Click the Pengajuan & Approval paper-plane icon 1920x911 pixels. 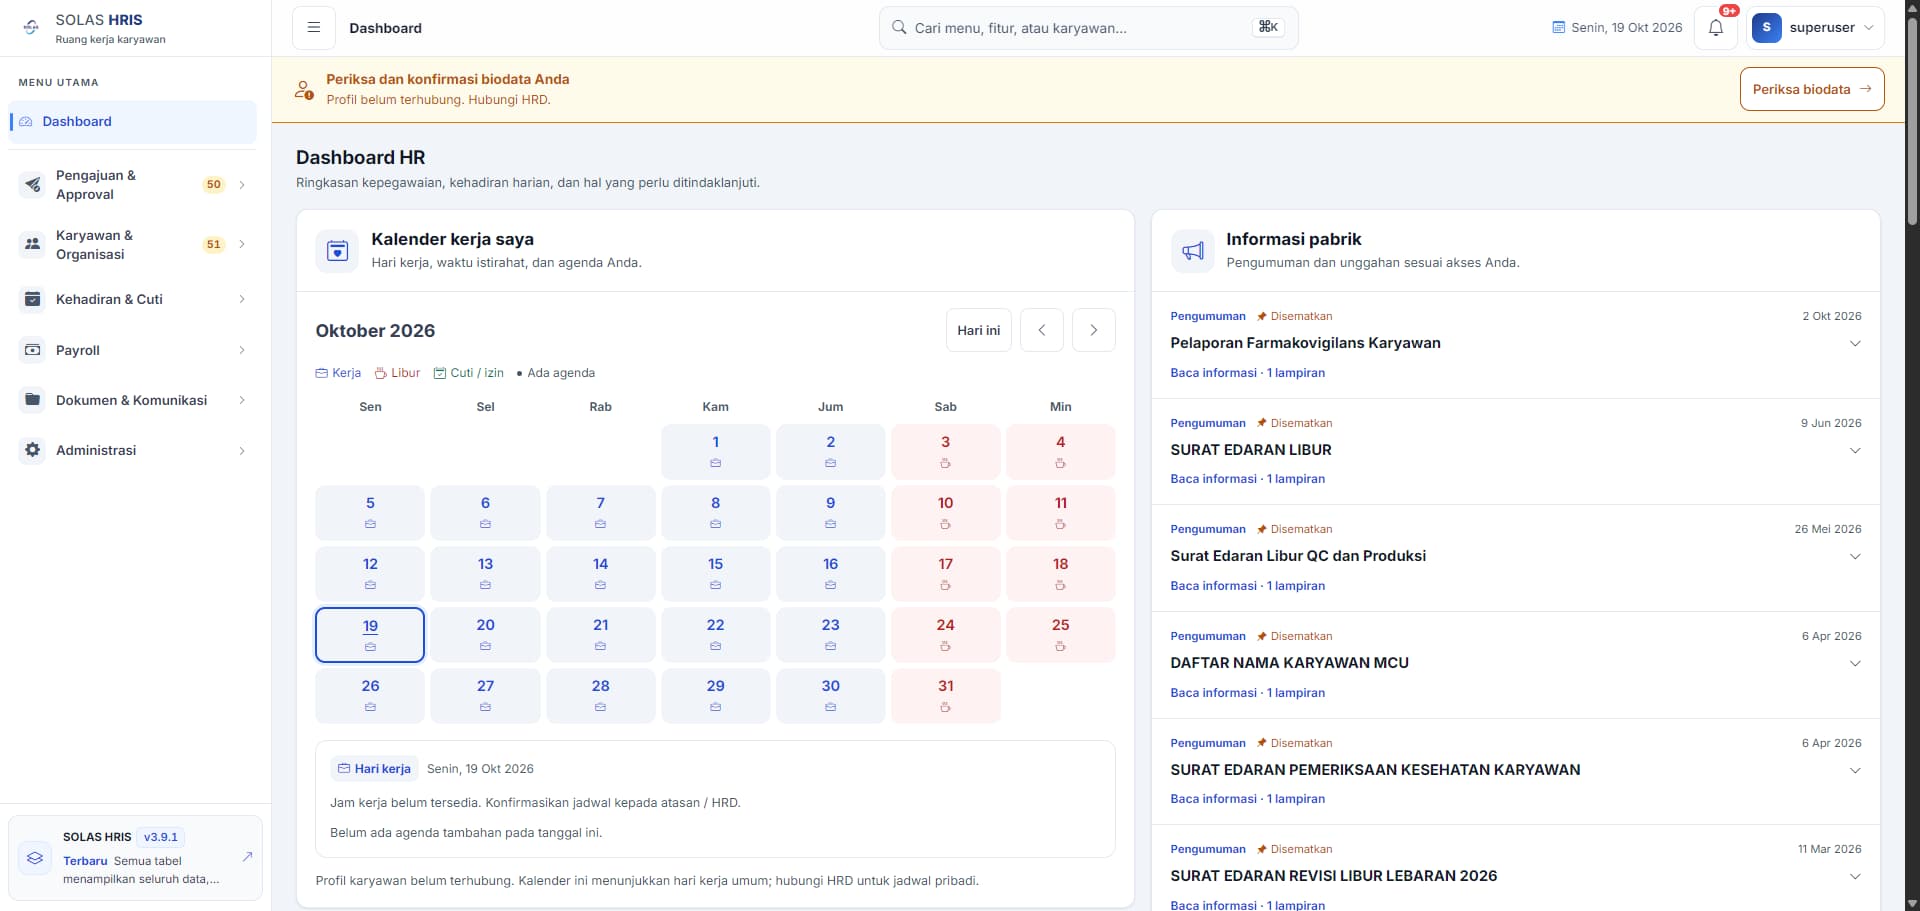[x=33, y=185]
